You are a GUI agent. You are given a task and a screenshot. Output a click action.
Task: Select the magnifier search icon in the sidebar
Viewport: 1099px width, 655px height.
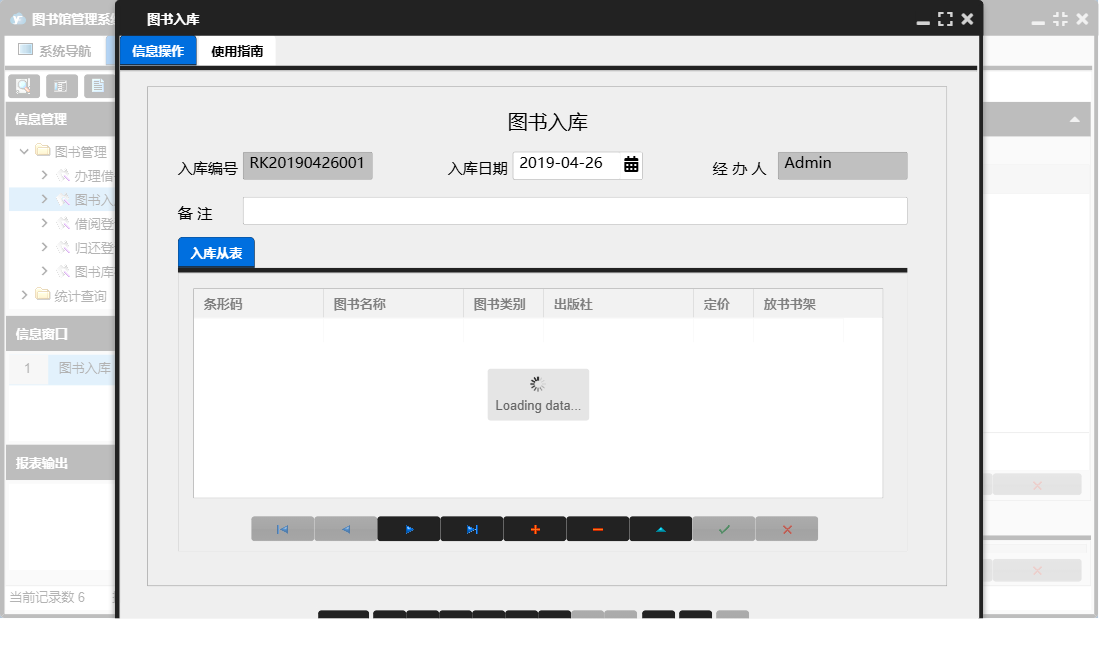(22, 86)
